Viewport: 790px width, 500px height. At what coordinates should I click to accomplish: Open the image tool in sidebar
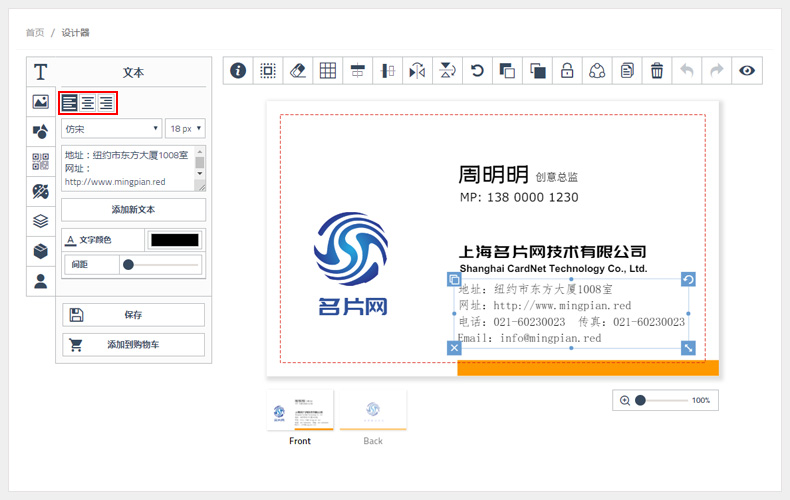[41, 102]
